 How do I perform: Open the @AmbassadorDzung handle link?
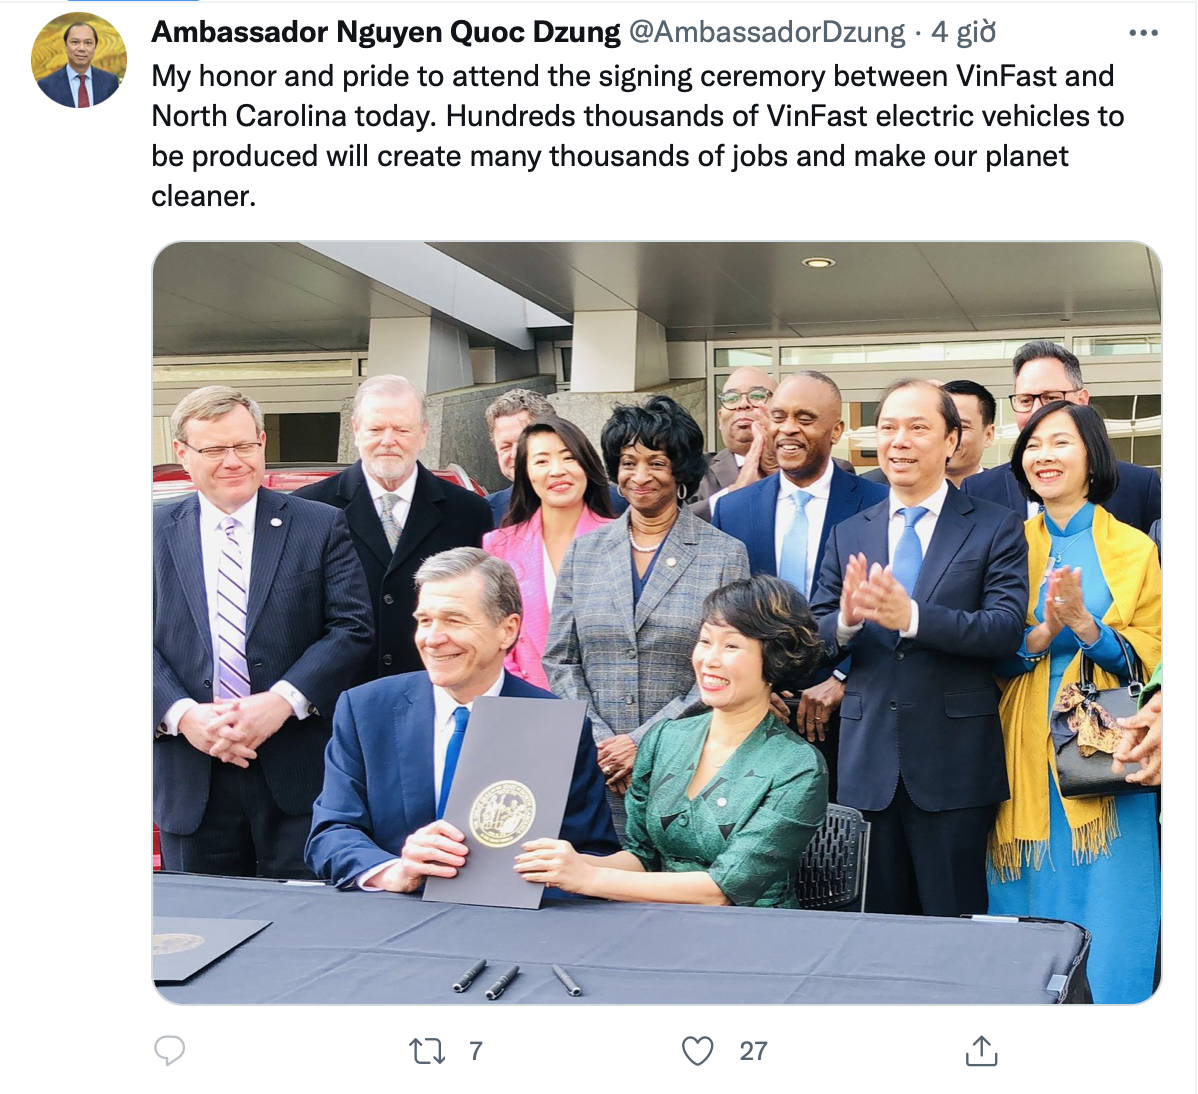pos(766,32)
